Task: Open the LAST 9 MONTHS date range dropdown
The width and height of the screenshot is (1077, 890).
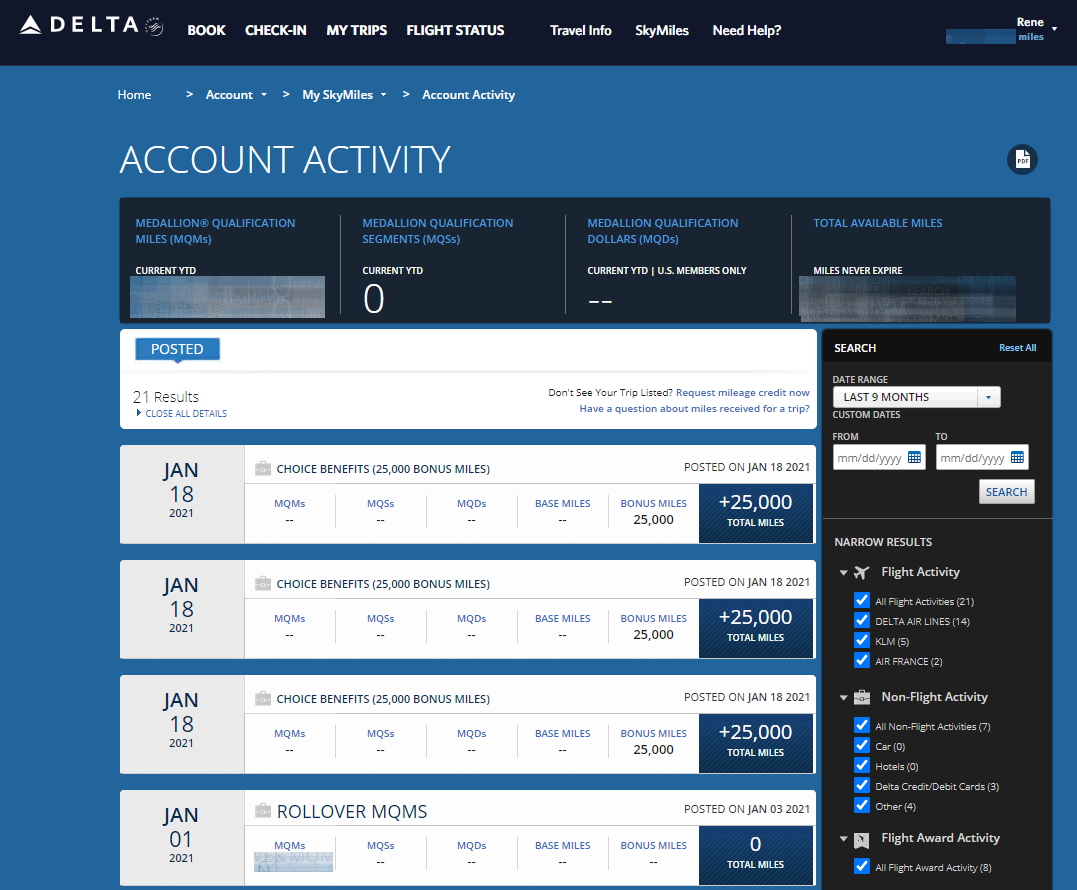Action: pyautogui.click(x=987, y=397)
